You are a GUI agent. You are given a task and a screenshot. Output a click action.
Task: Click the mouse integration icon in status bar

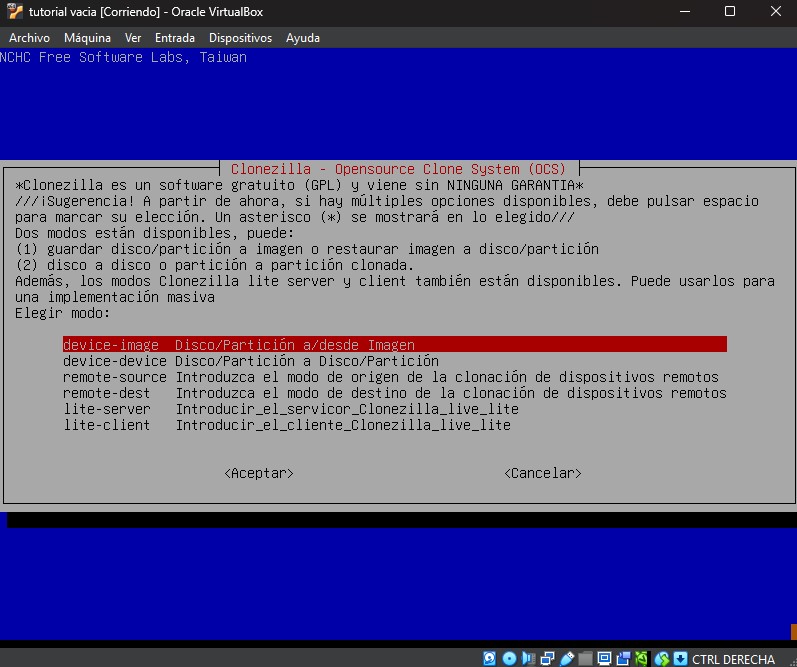tap(662, 659)
